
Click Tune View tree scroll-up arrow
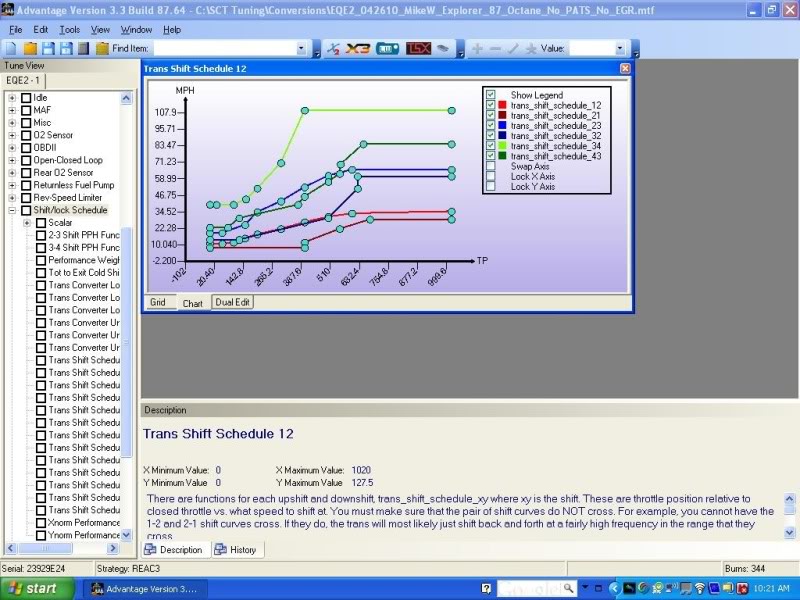126,98
